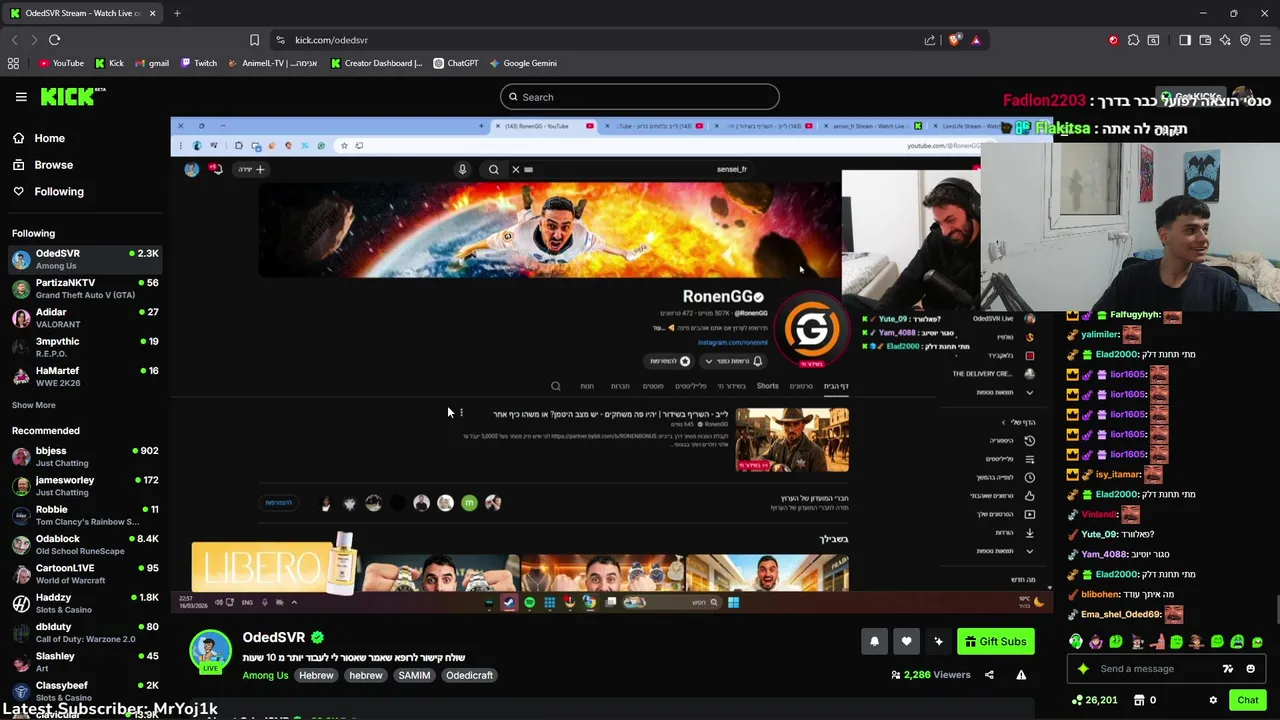Open the Odablock Old School RuneScape channel
Screen dimensions: 1280x720
point(85,545)
